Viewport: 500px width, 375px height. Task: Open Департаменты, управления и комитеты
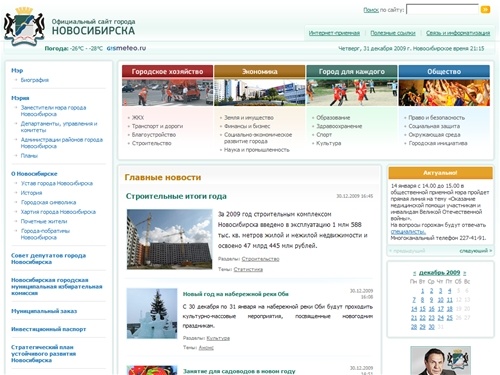(59, 127)
